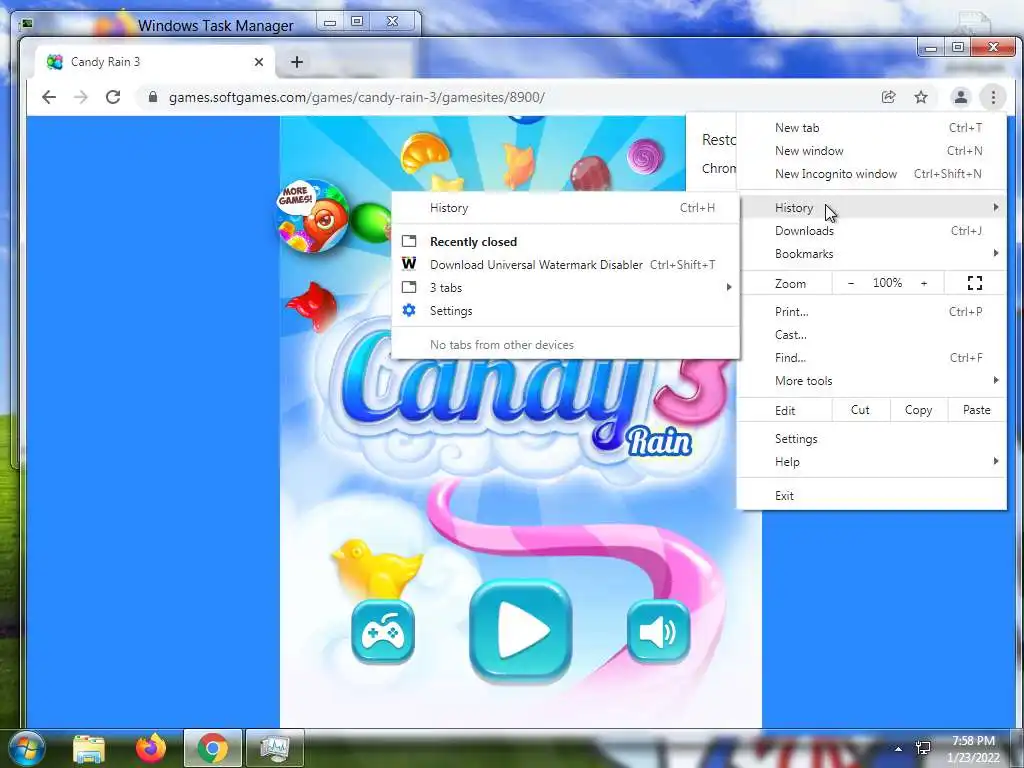Click the 100% zoom level value
This screenshot has height=768, width=1024.
(x=888, y=283)
